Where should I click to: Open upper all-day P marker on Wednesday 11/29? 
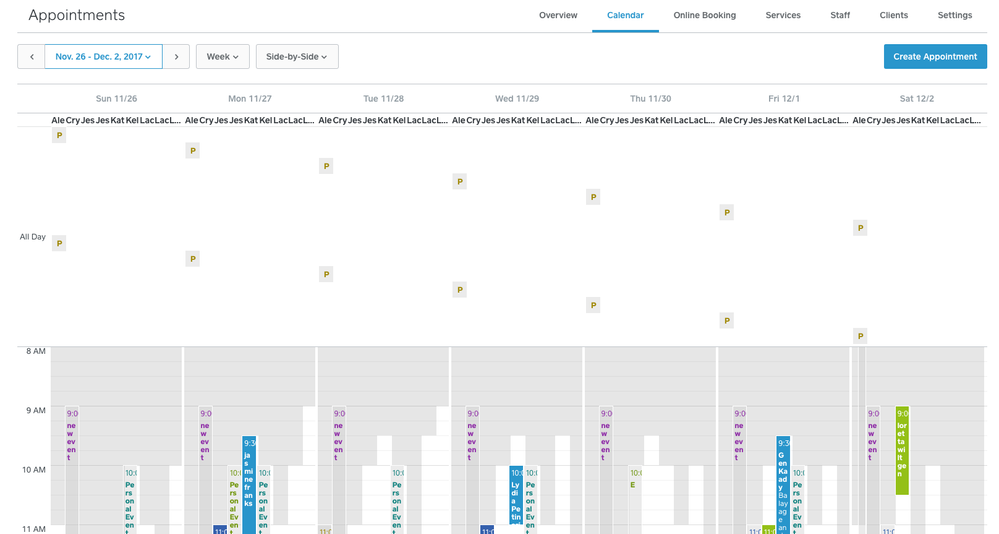point(459,182)
